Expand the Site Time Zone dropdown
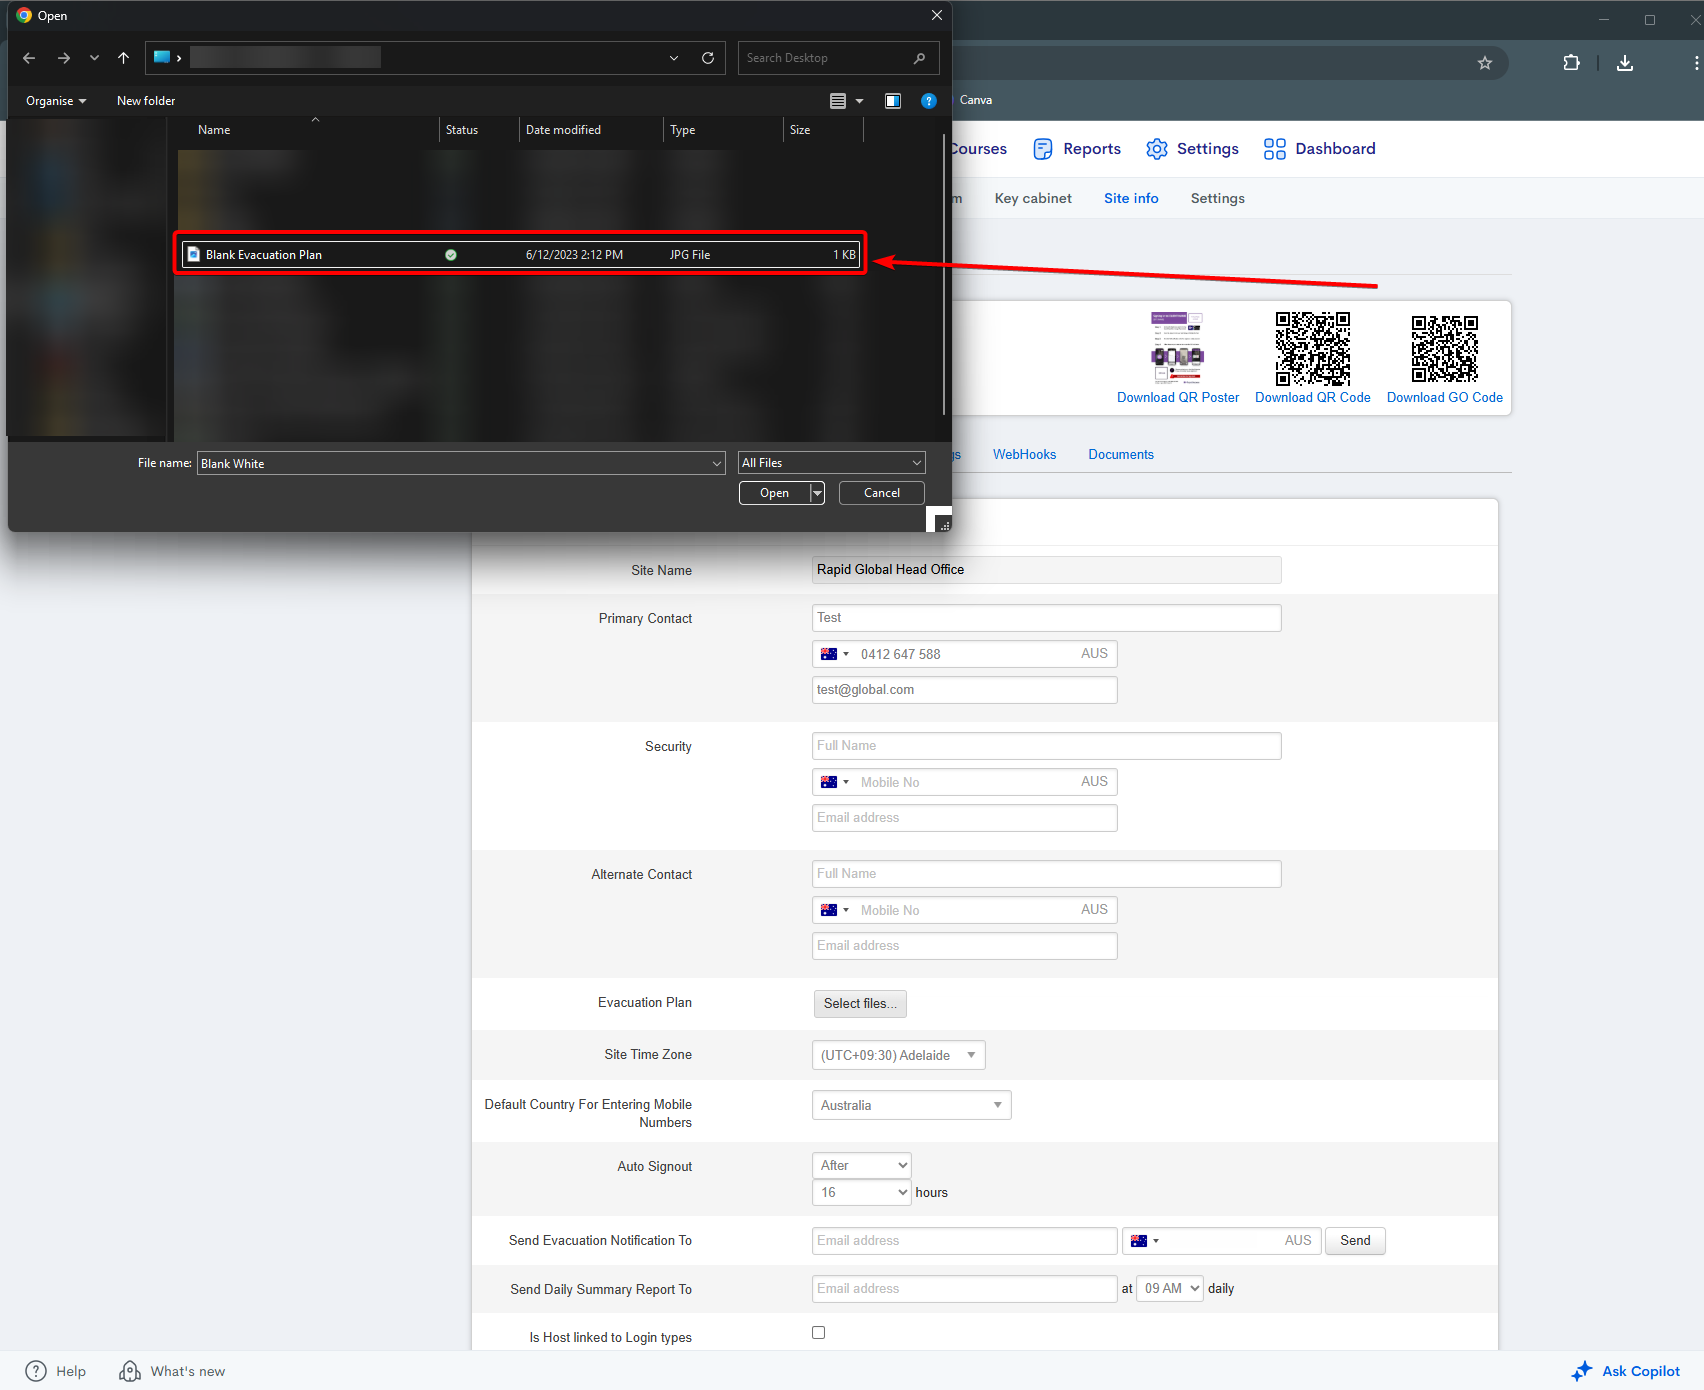 coord(898,1055)
